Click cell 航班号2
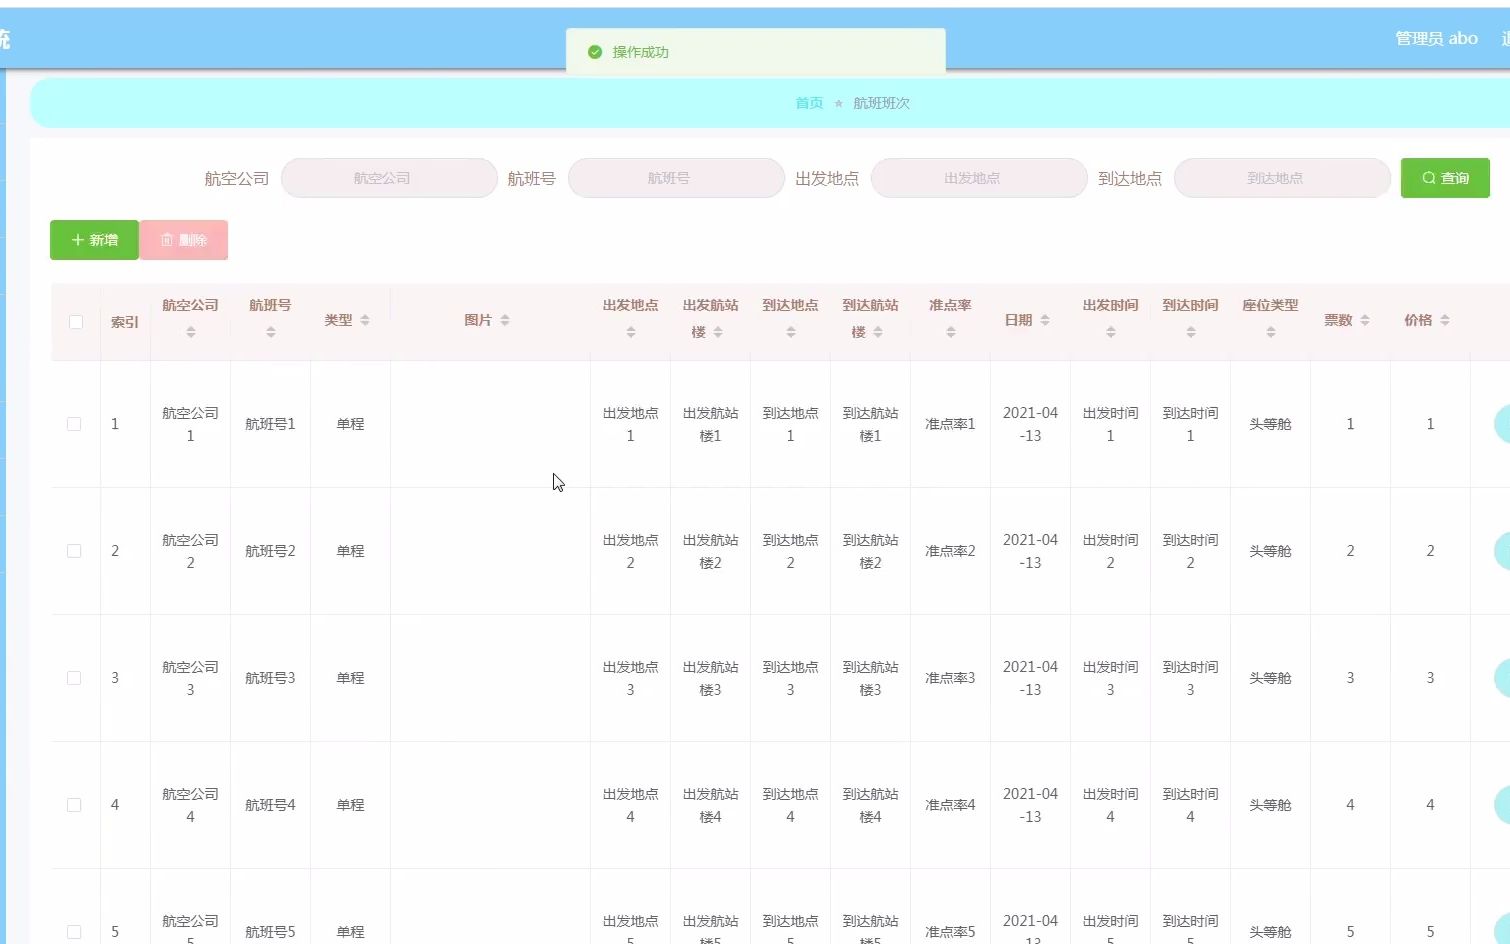 pyautogui.click(x=270, y=551)
